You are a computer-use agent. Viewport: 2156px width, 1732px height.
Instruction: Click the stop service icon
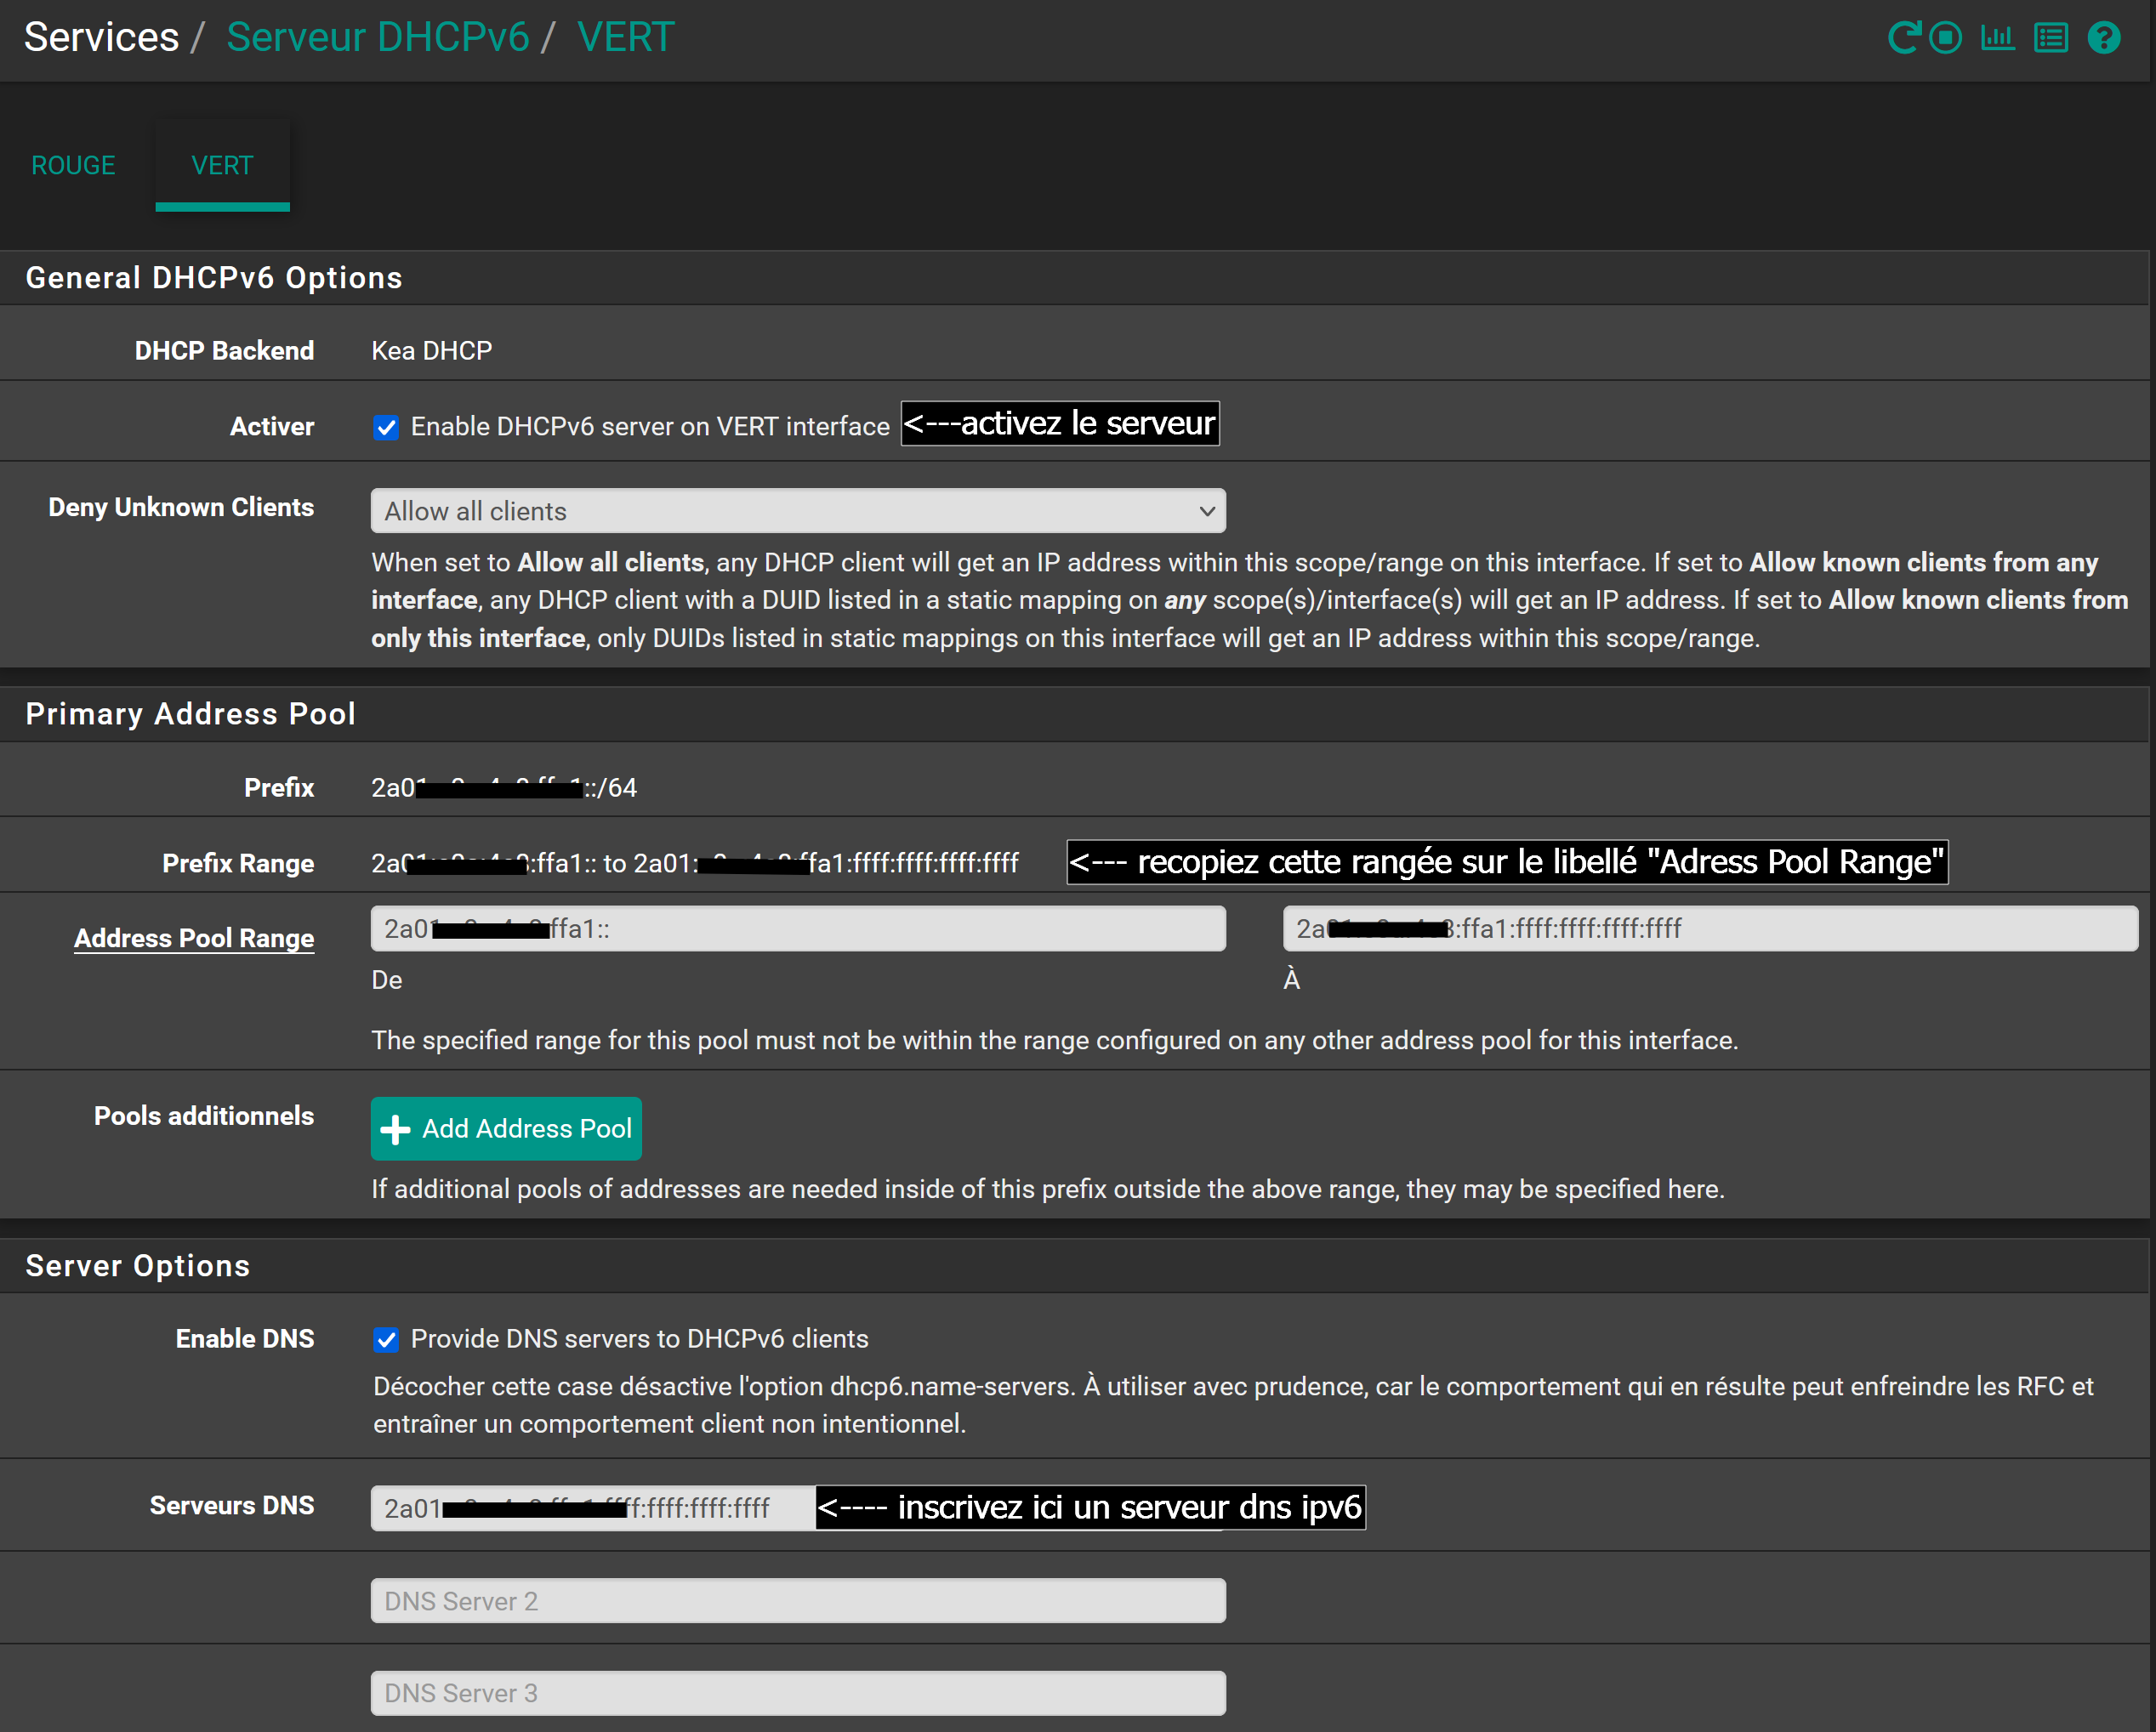[1945, 38]
